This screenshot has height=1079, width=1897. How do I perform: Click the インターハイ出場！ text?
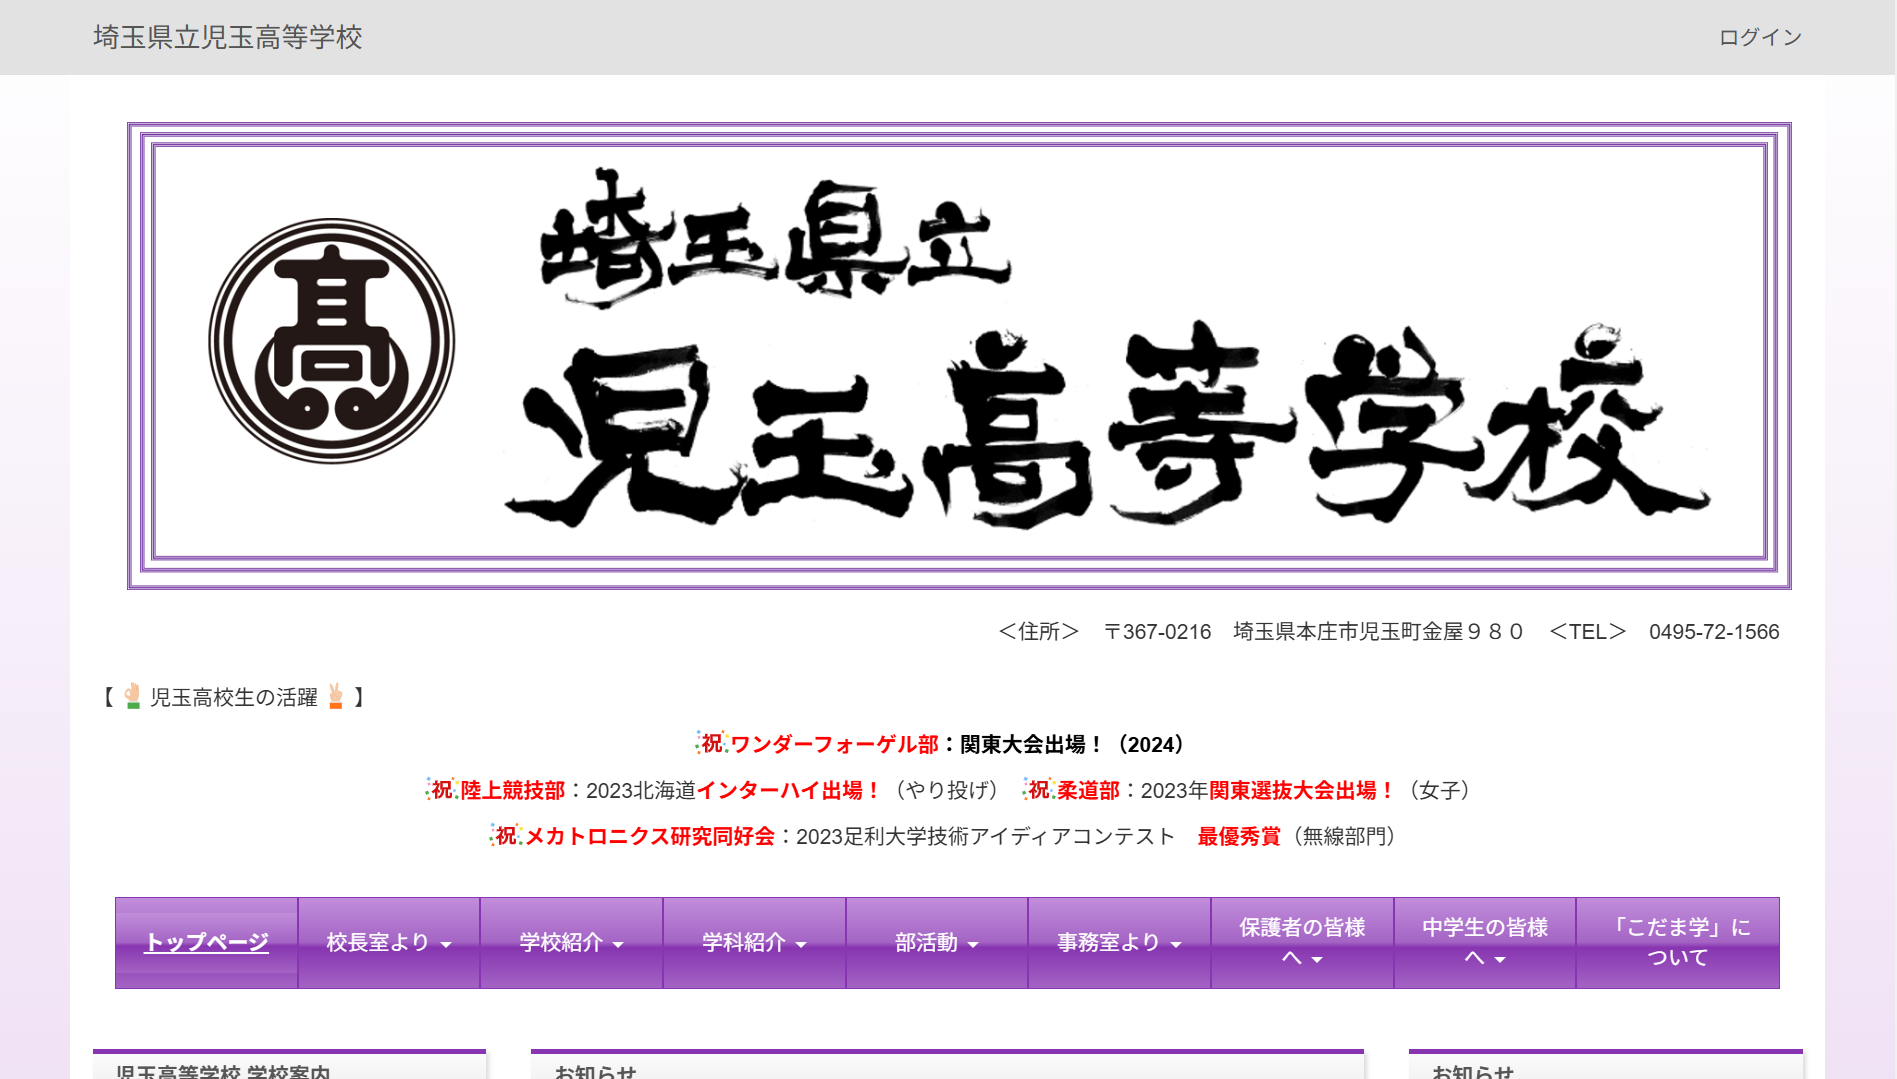tap(790, 790)
